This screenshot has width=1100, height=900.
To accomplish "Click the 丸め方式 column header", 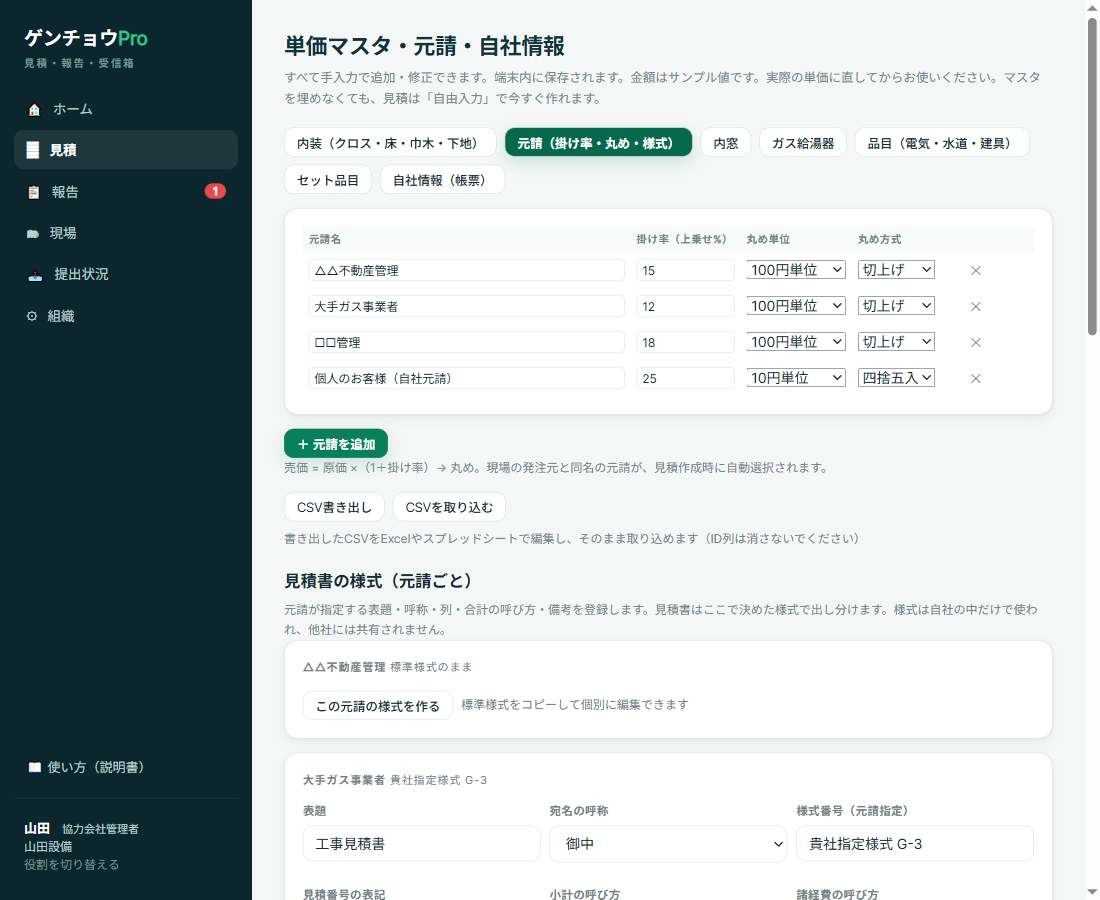I will point(880,239).
